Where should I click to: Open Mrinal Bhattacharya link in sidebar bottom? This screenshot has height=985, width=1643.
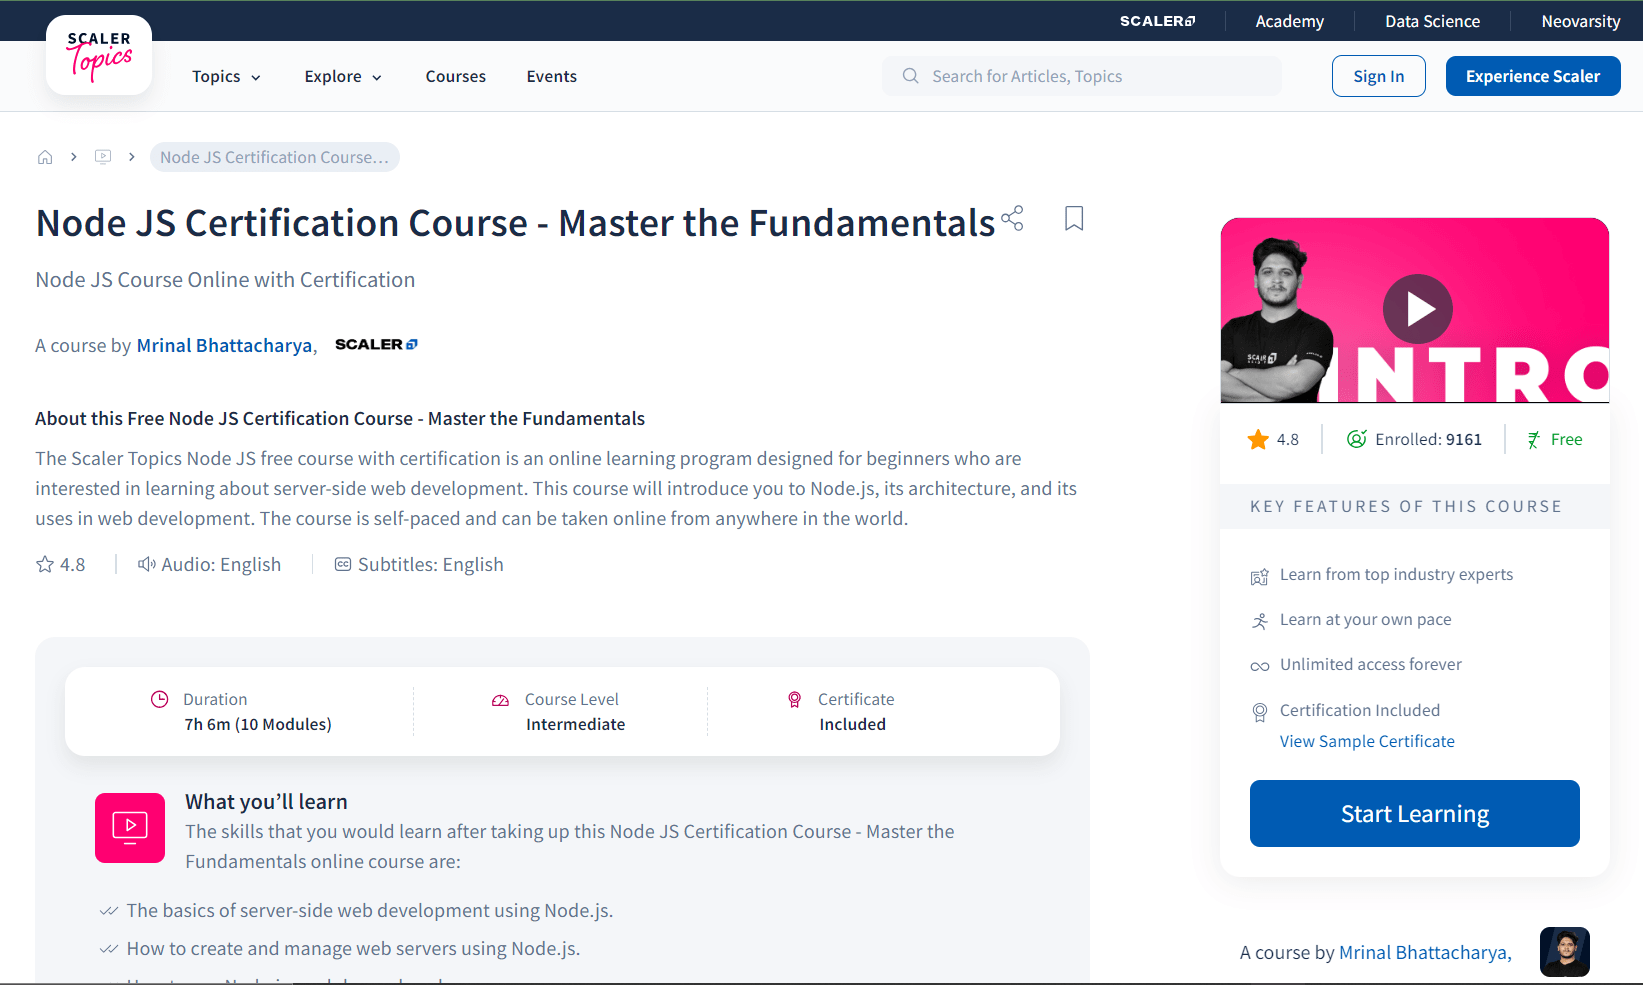point(1423,953)
